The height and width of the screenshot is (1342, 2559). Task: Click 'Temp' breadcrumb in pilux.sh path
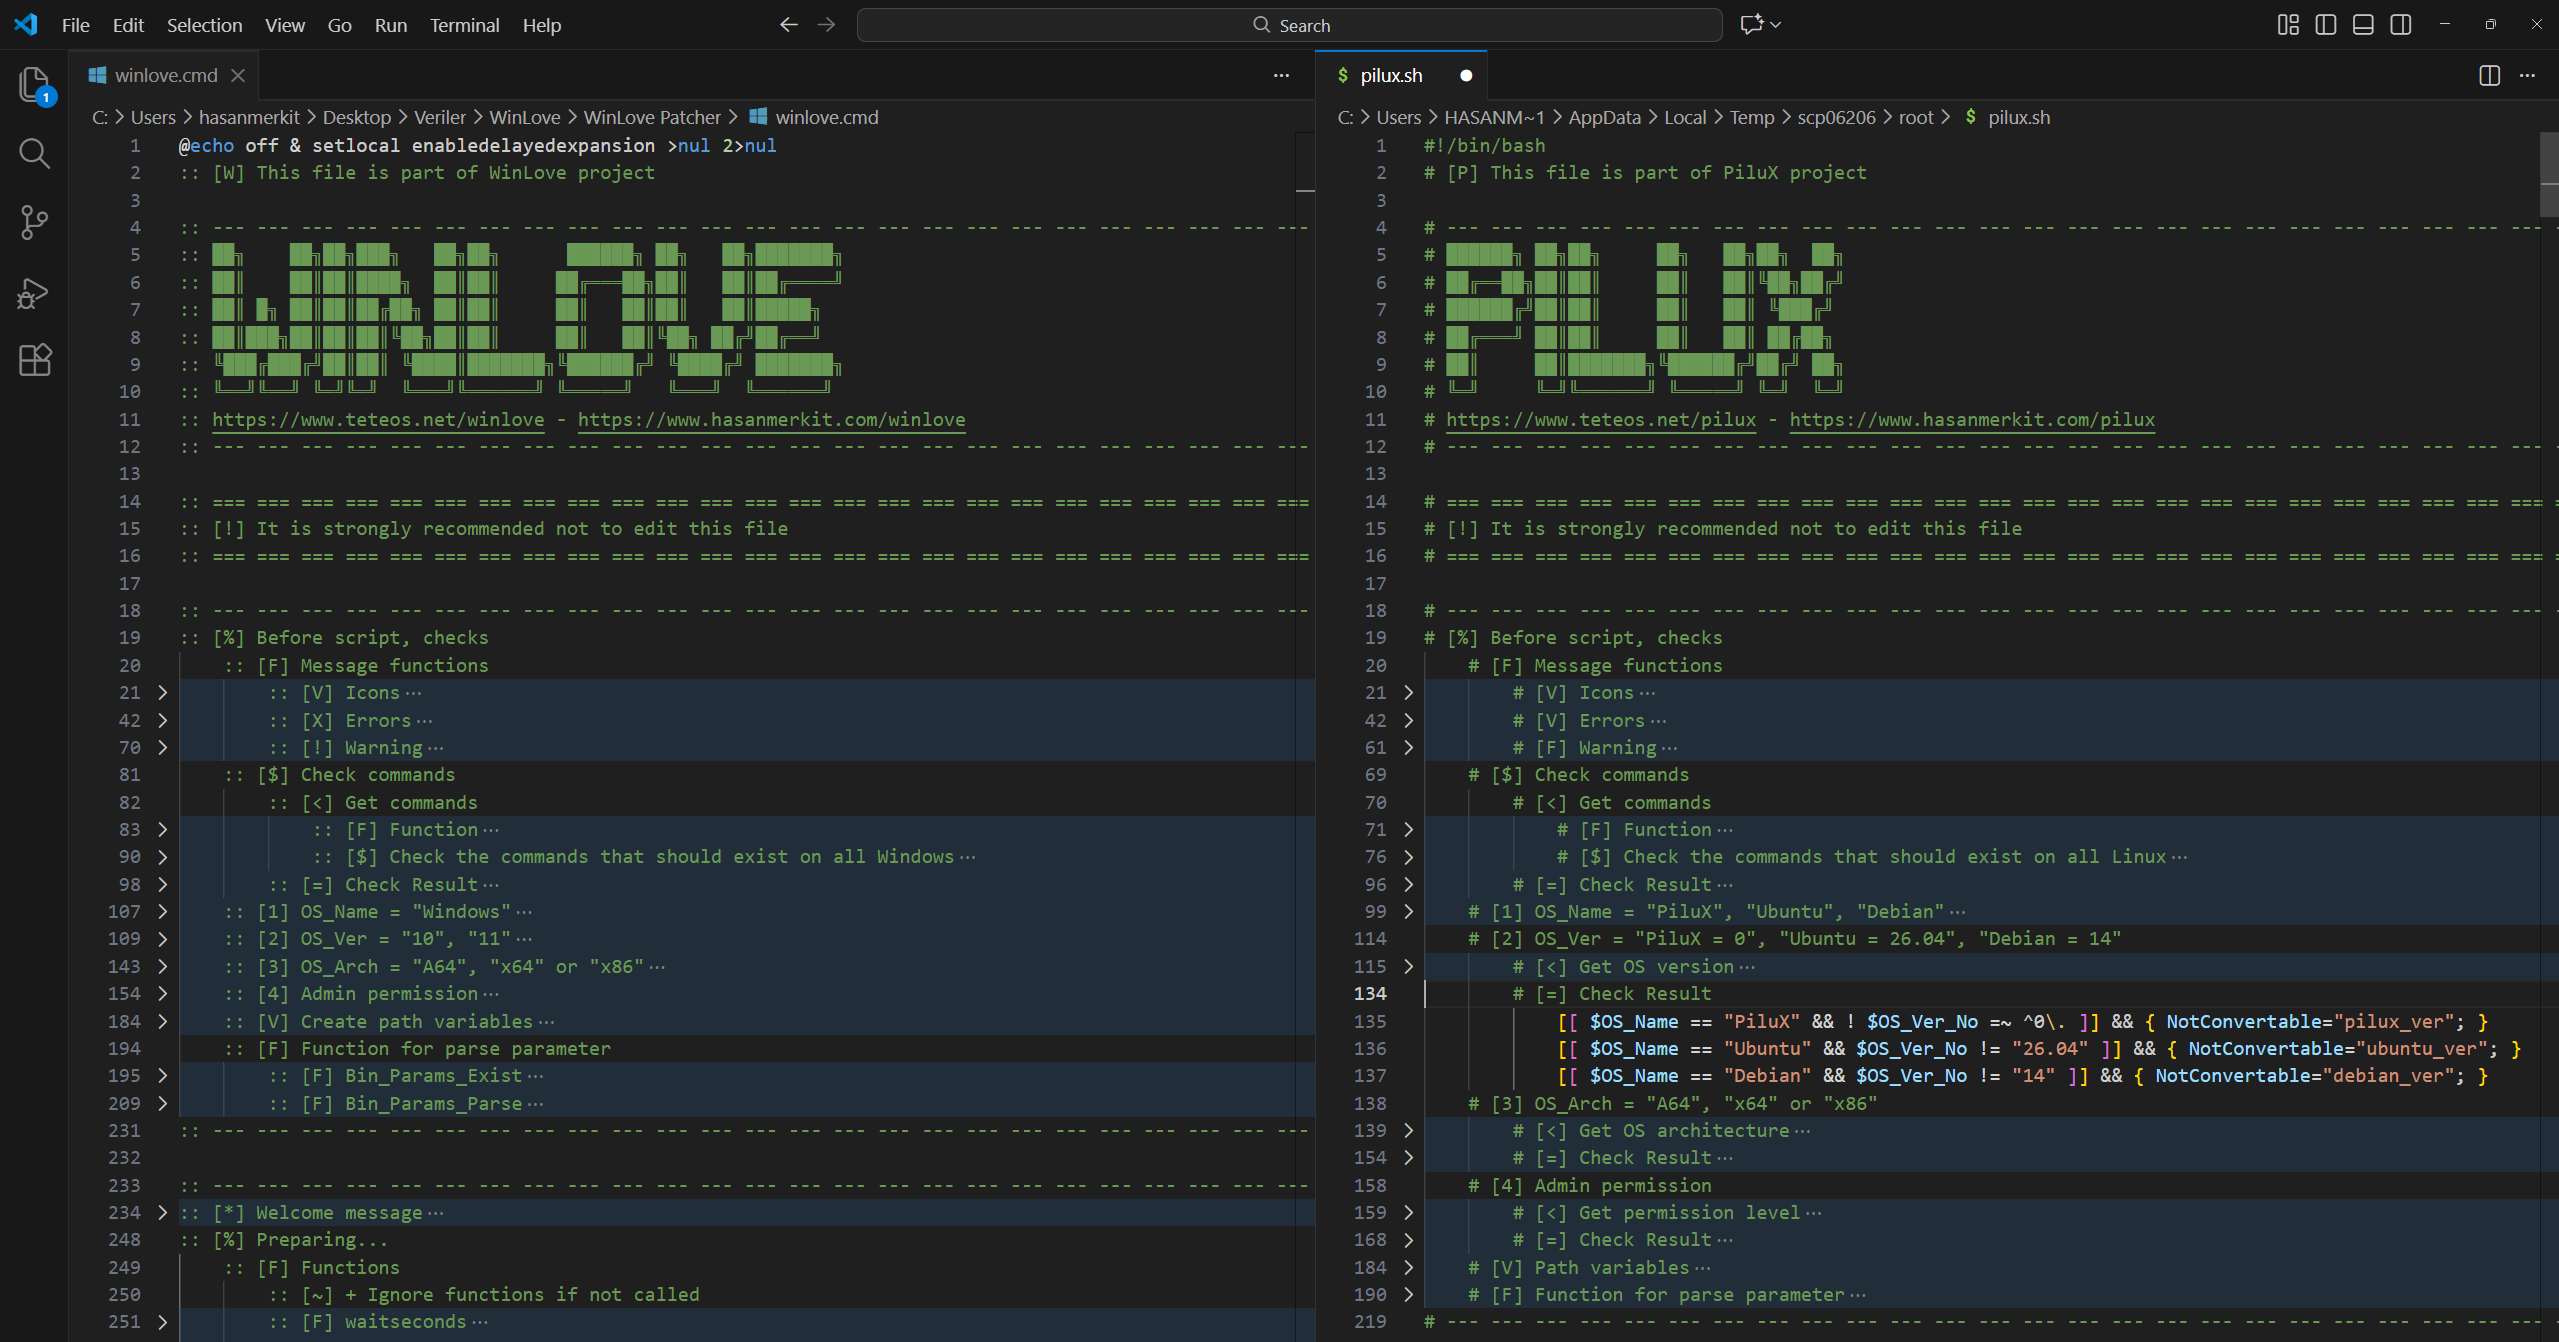coord(1752,117)
